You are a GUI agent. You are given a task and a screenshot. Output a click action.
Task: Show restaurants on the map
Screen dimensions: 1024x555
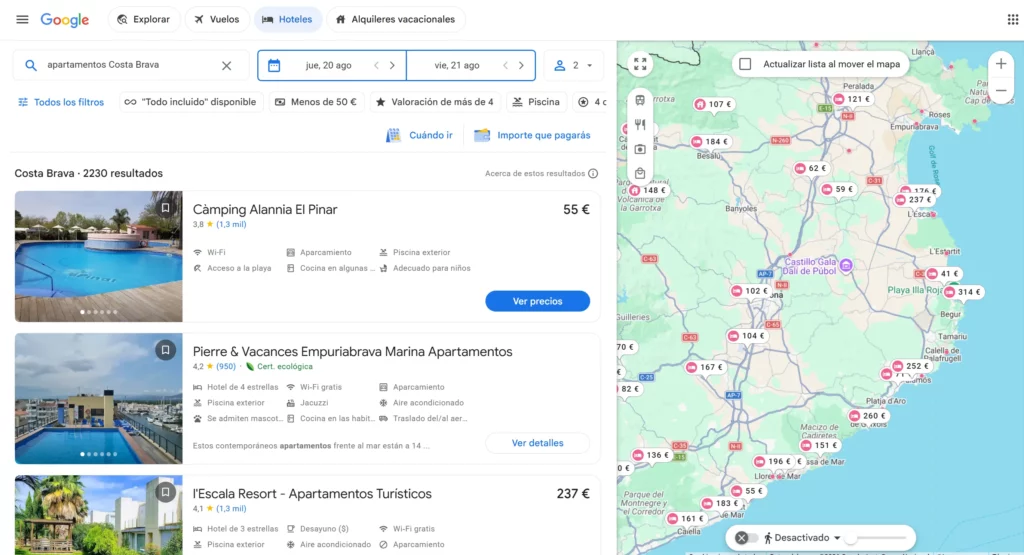[640, 125]
